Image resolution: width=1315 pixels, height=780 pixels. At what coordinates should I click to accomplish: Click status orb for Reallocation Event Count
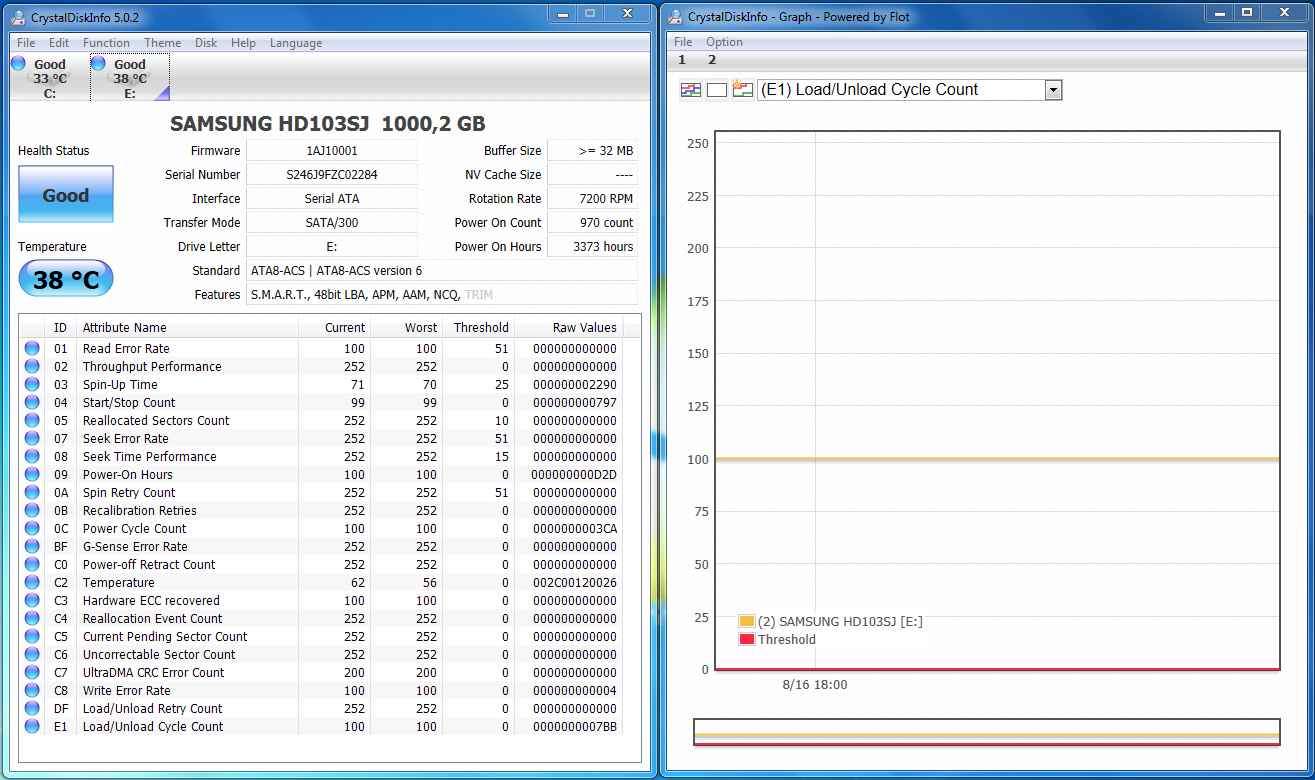pyautogui.click(x=32, y=619)
